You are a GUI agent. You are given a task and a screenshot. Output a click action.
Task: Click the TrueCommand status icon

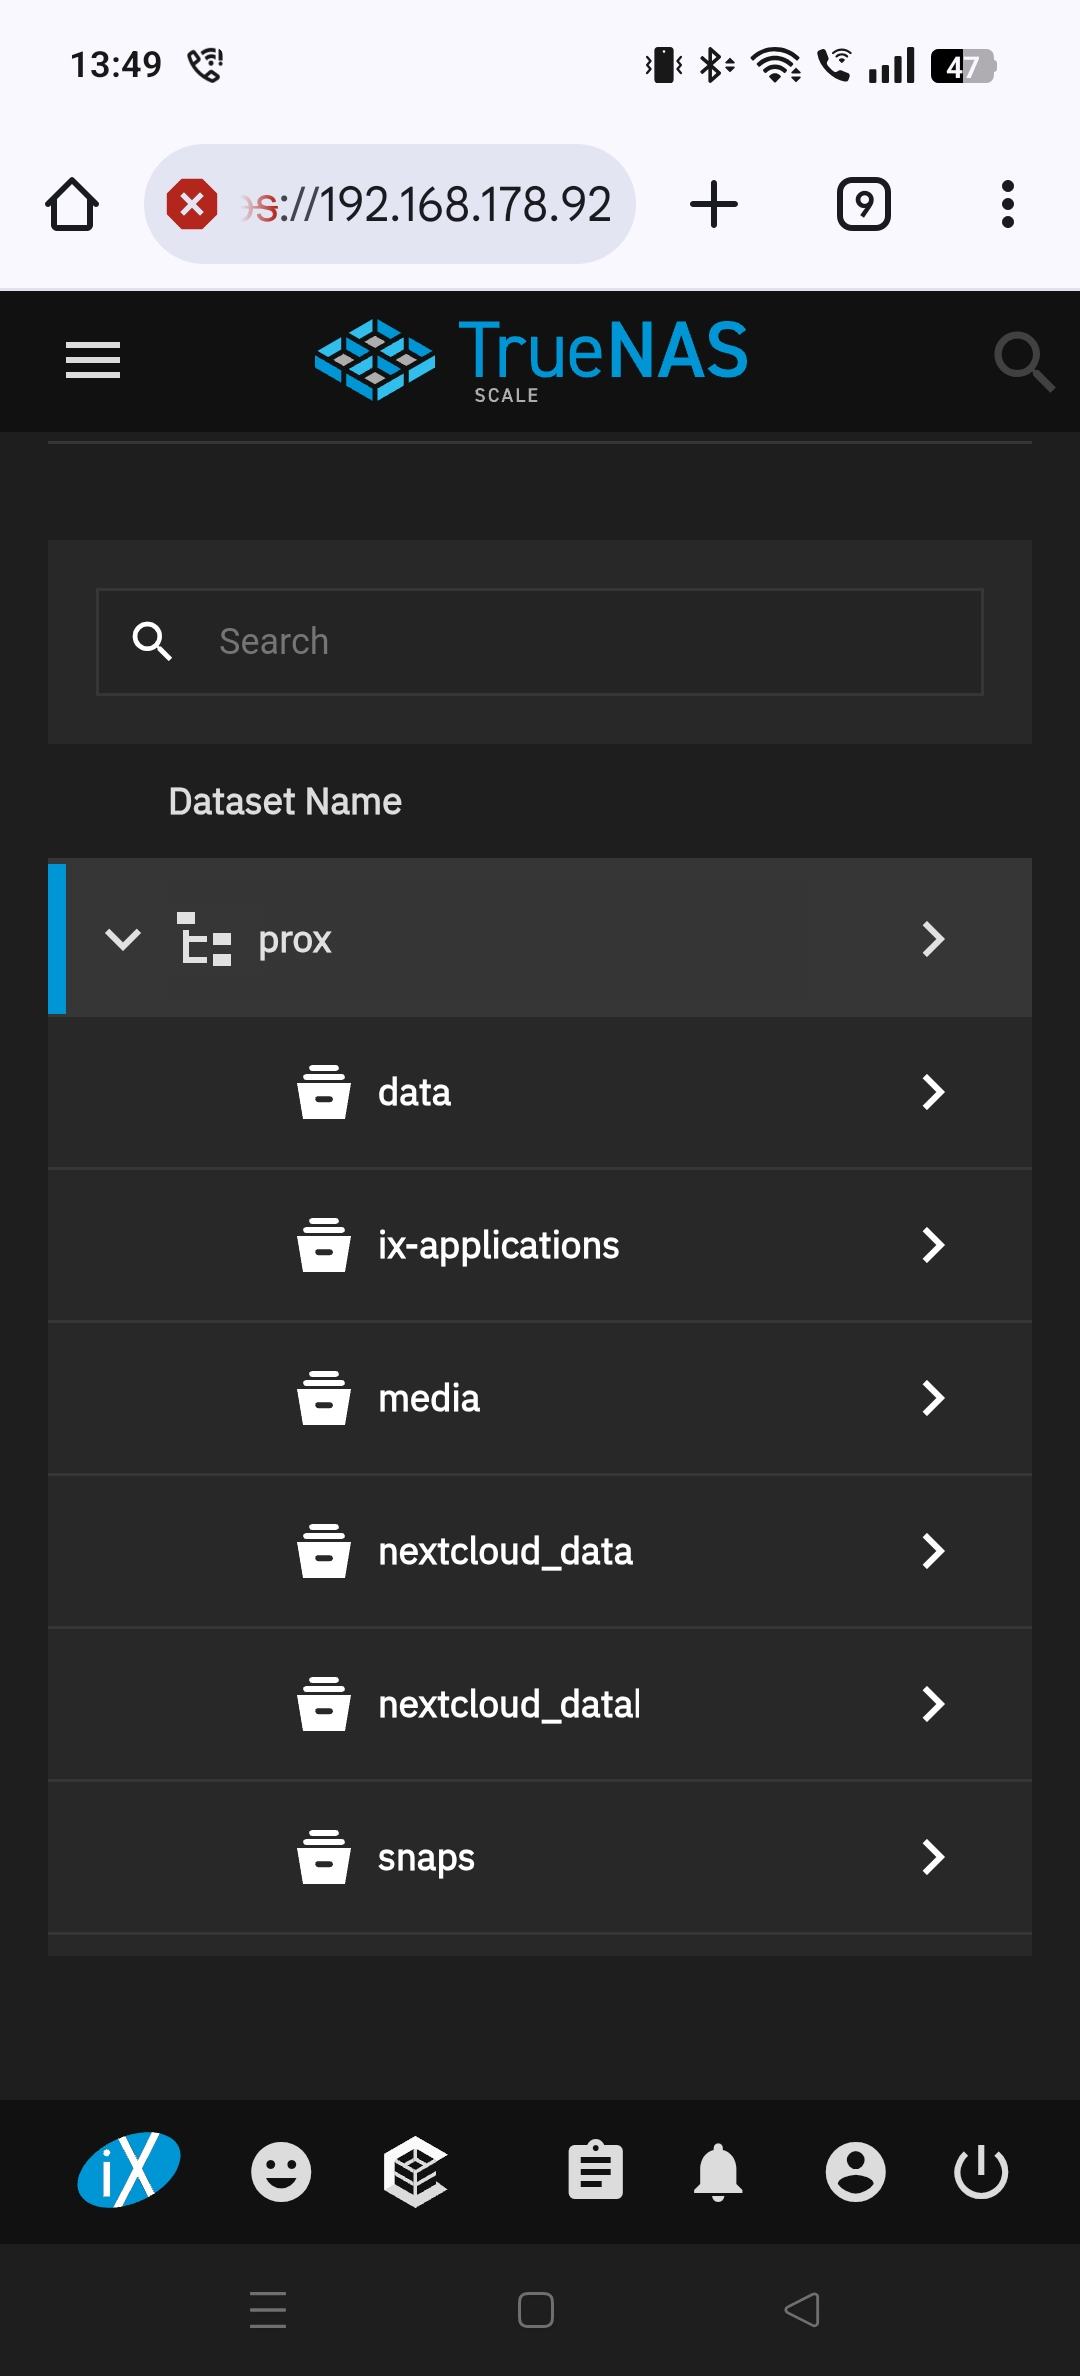[415, 2171]
